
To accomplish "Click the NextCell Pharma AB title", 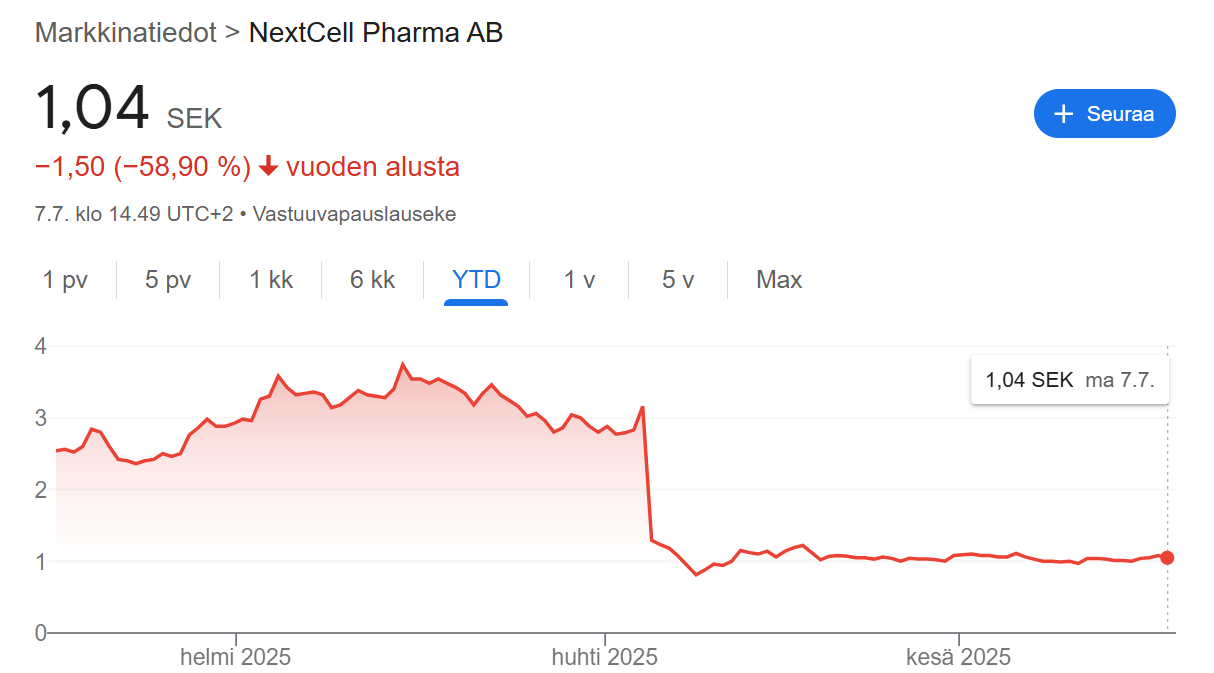I will coord(376,33).
